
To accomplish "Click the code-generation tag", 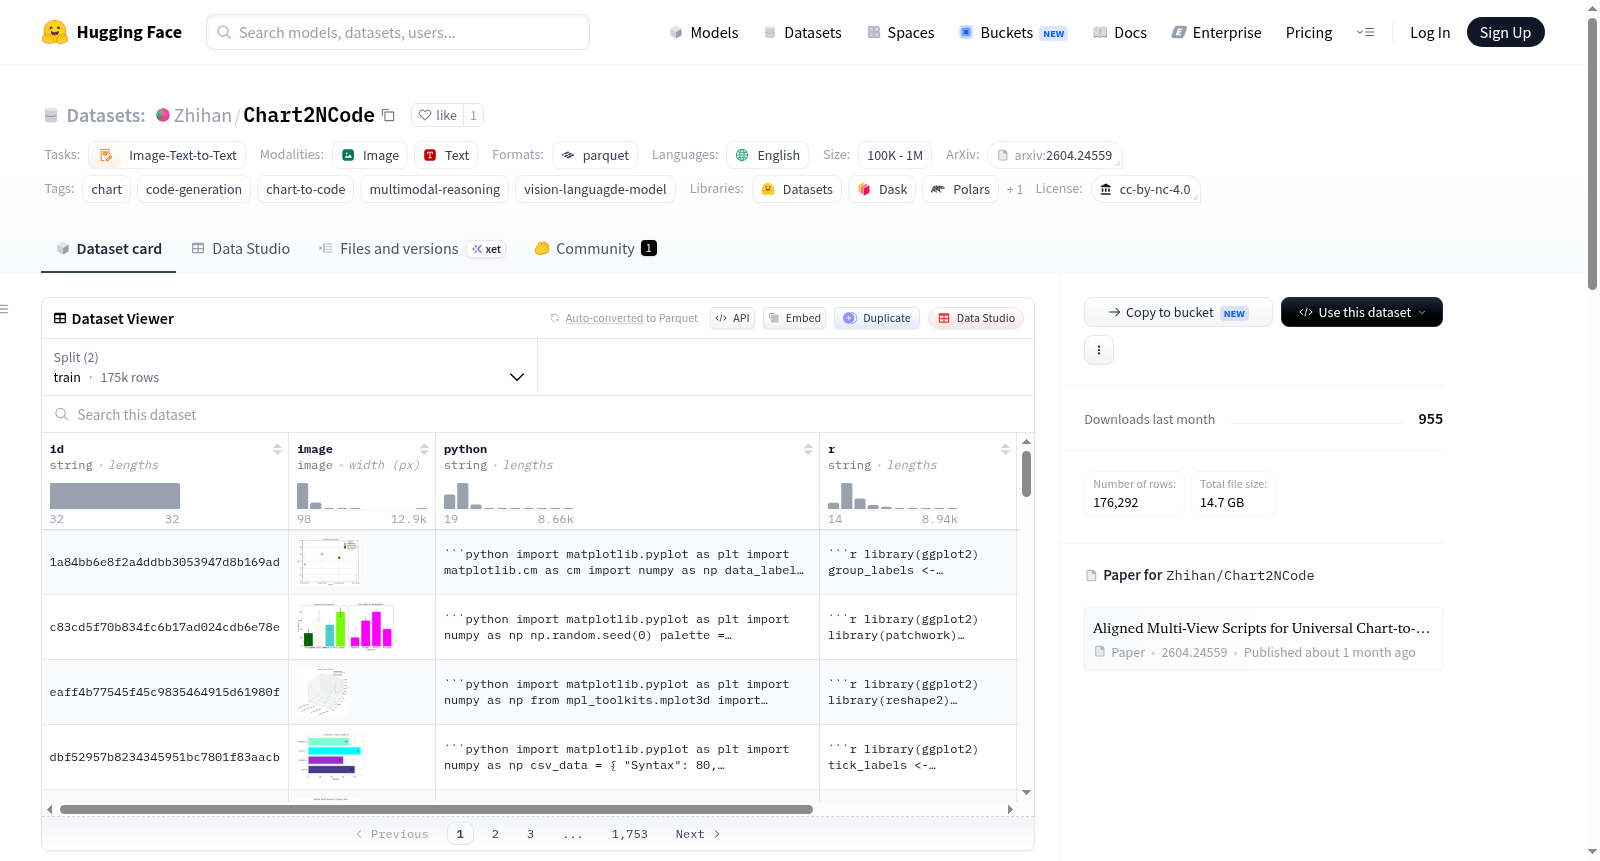I will point(194,189).
